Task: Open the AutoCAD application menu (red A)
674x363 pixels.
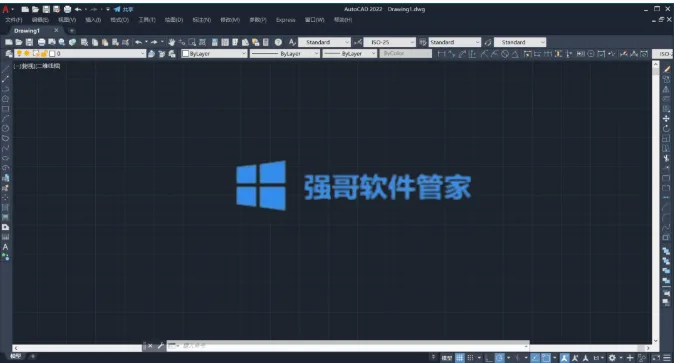Action: coord(6,9)
